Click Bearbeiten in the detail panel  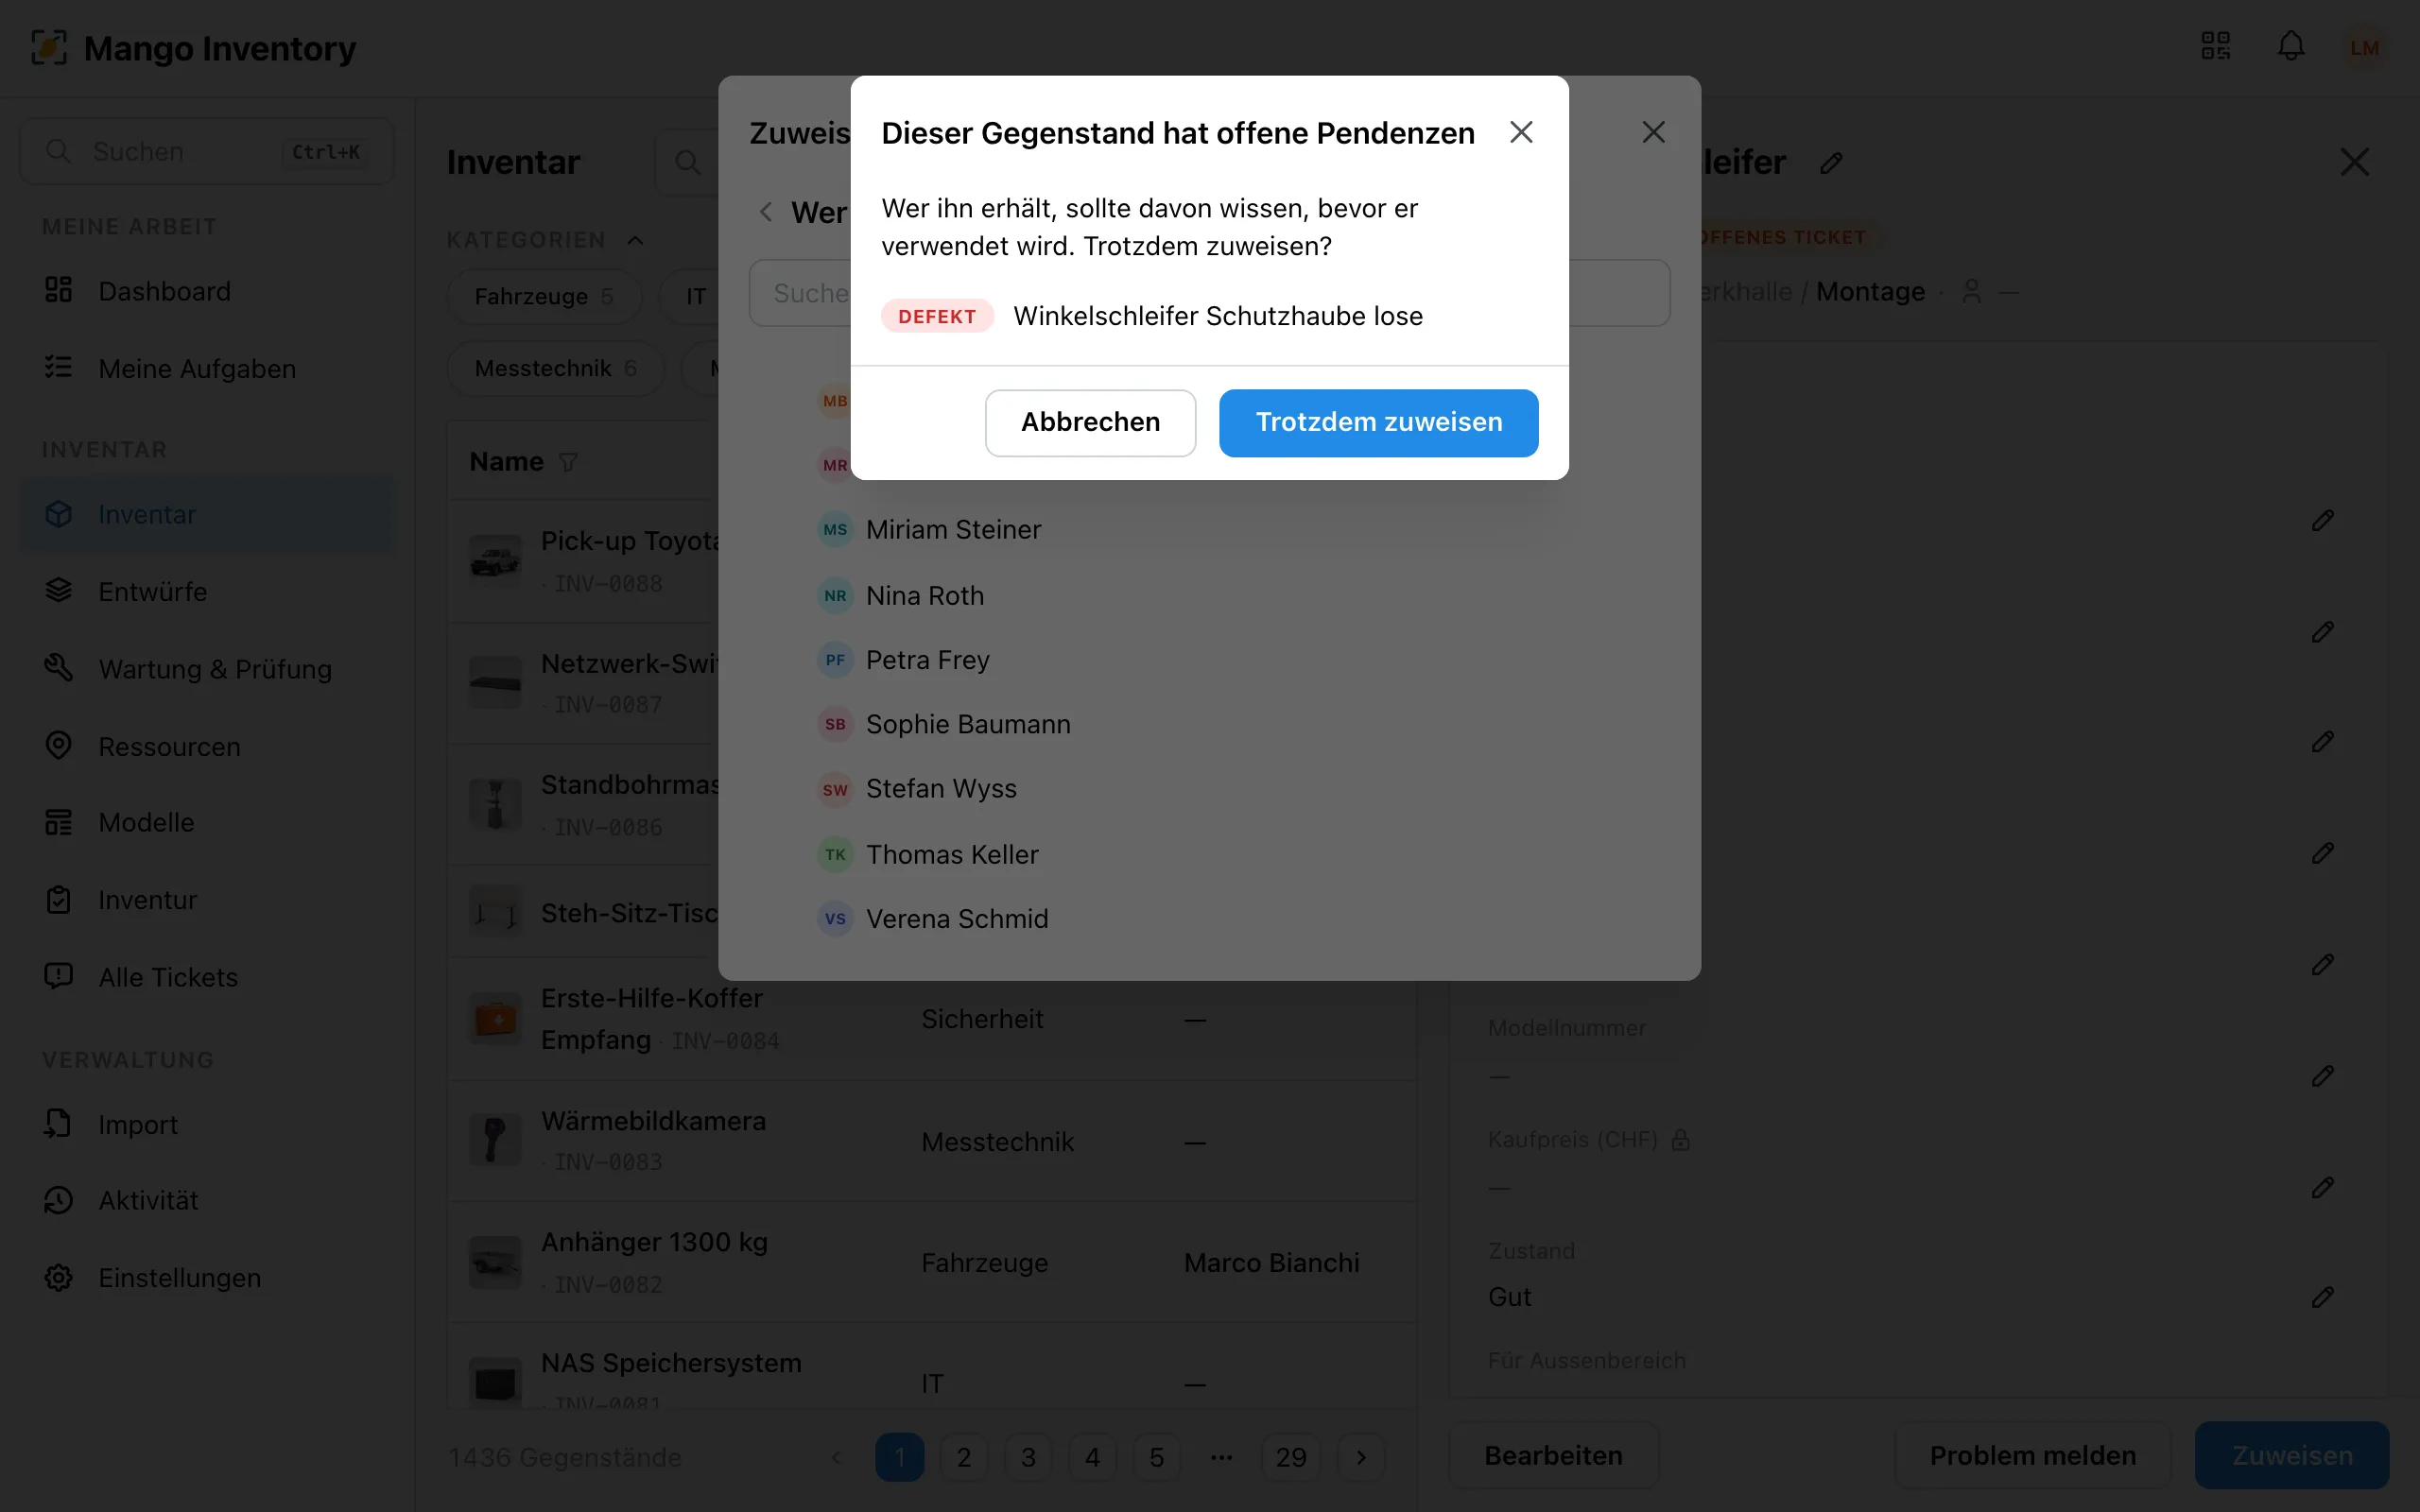1553,1455
